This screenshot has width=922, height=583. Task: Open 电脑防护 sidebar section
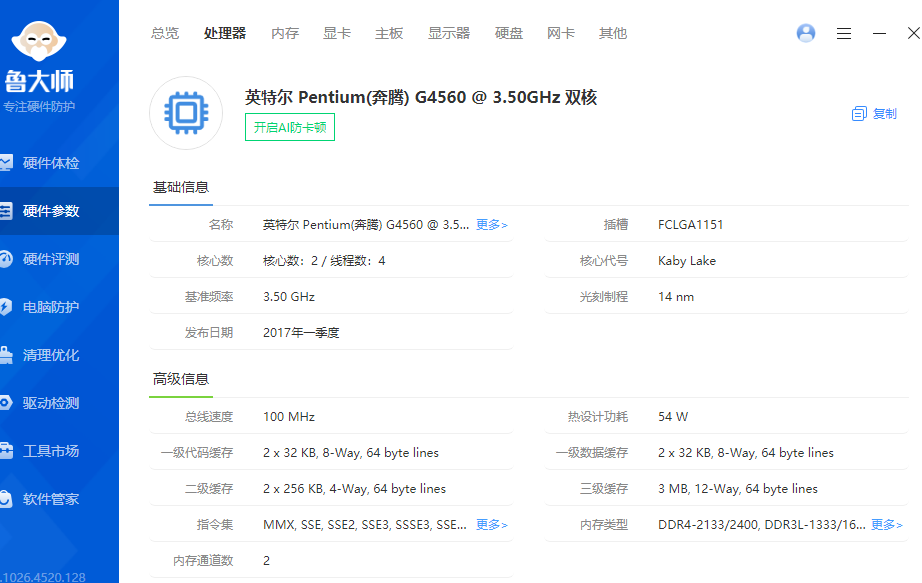click(50, 307)
